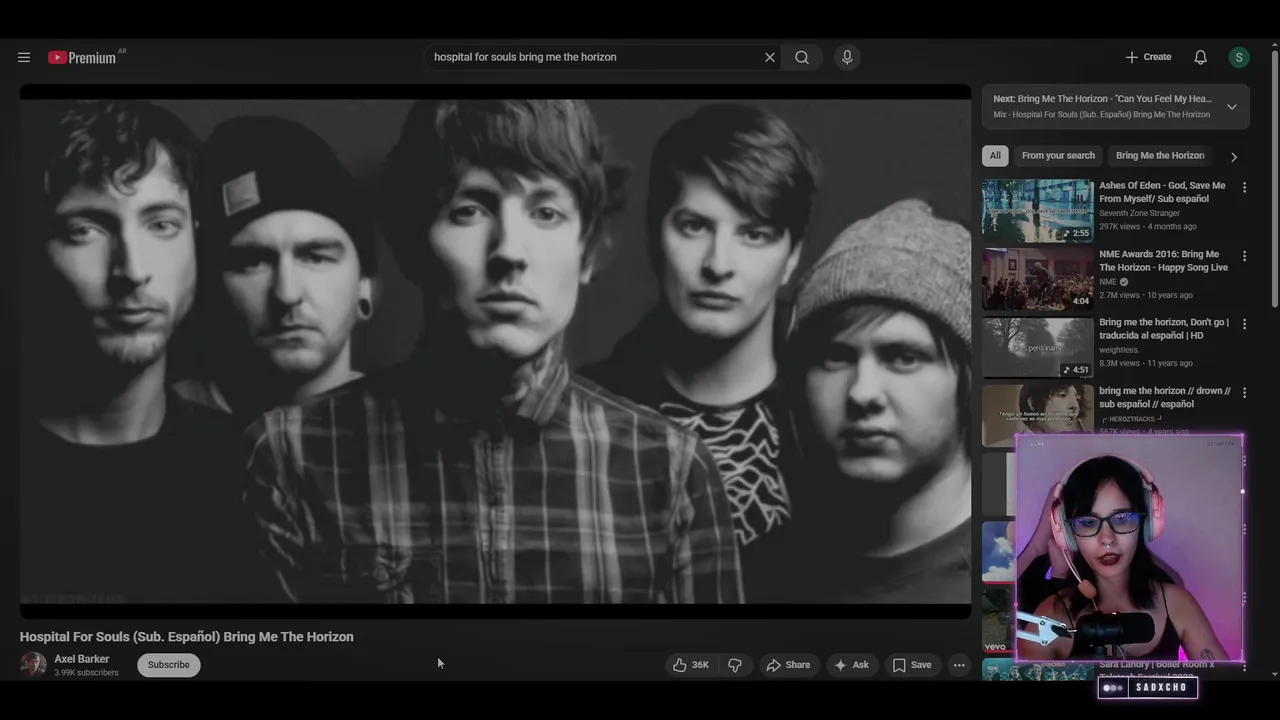Select the All filter chip
Viewport: 1280px width, 720px height.
point(995,155)
